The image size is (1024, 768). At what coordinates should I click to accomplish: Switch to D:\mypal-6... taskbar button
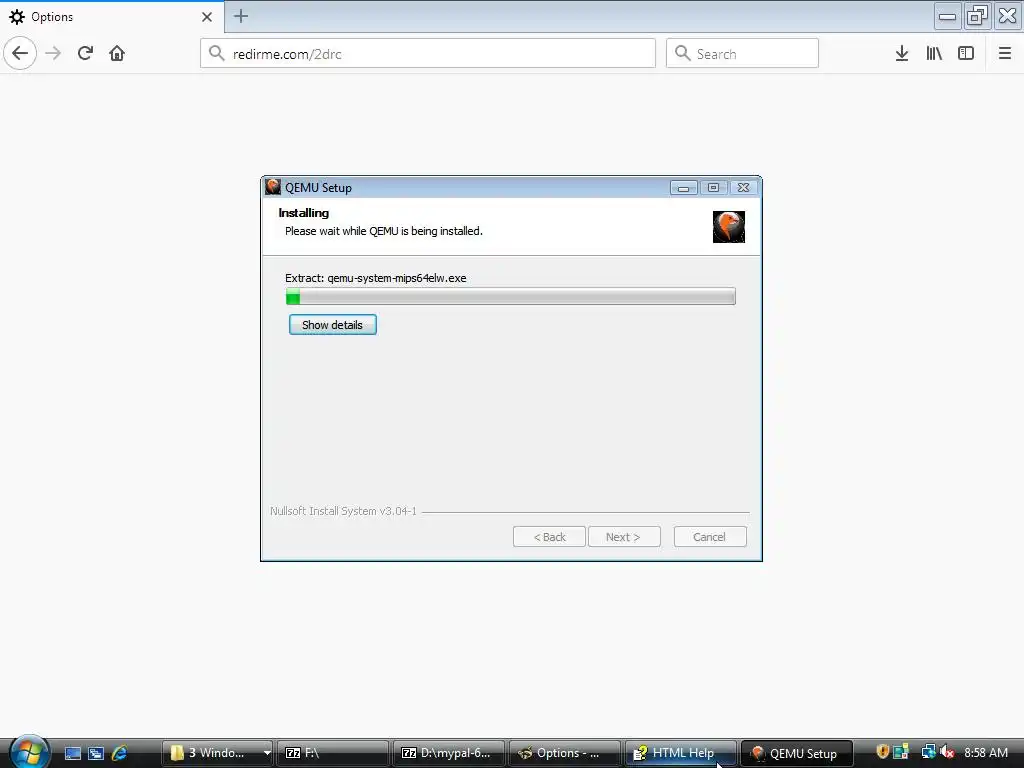point(449,753)
